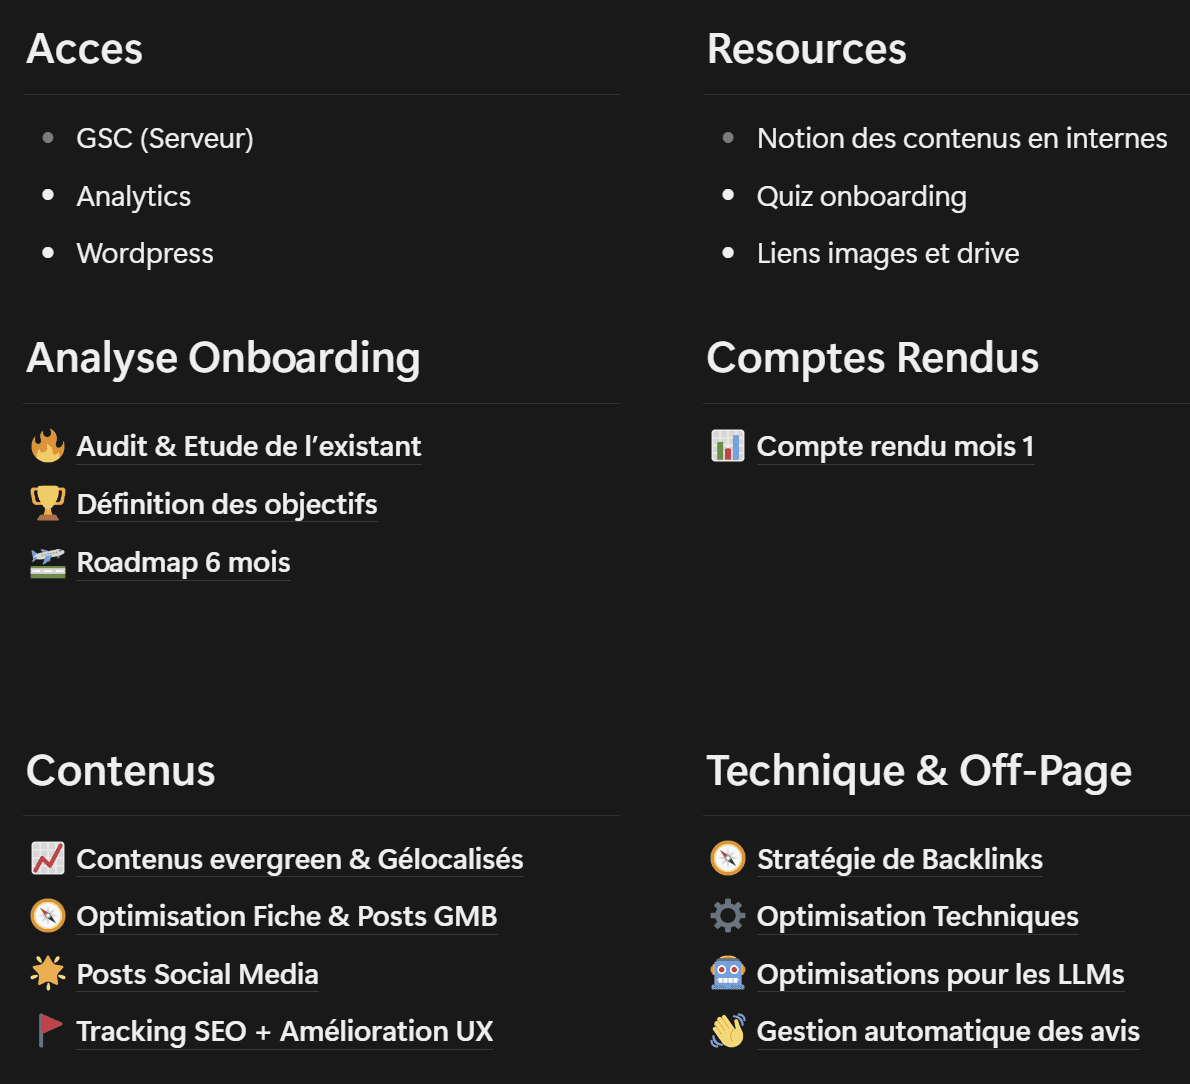The height and width of the screenshot is (1084, 1190).
Task: Click the trending chart icon for Contenus evergreen
Action: [47, 859]
